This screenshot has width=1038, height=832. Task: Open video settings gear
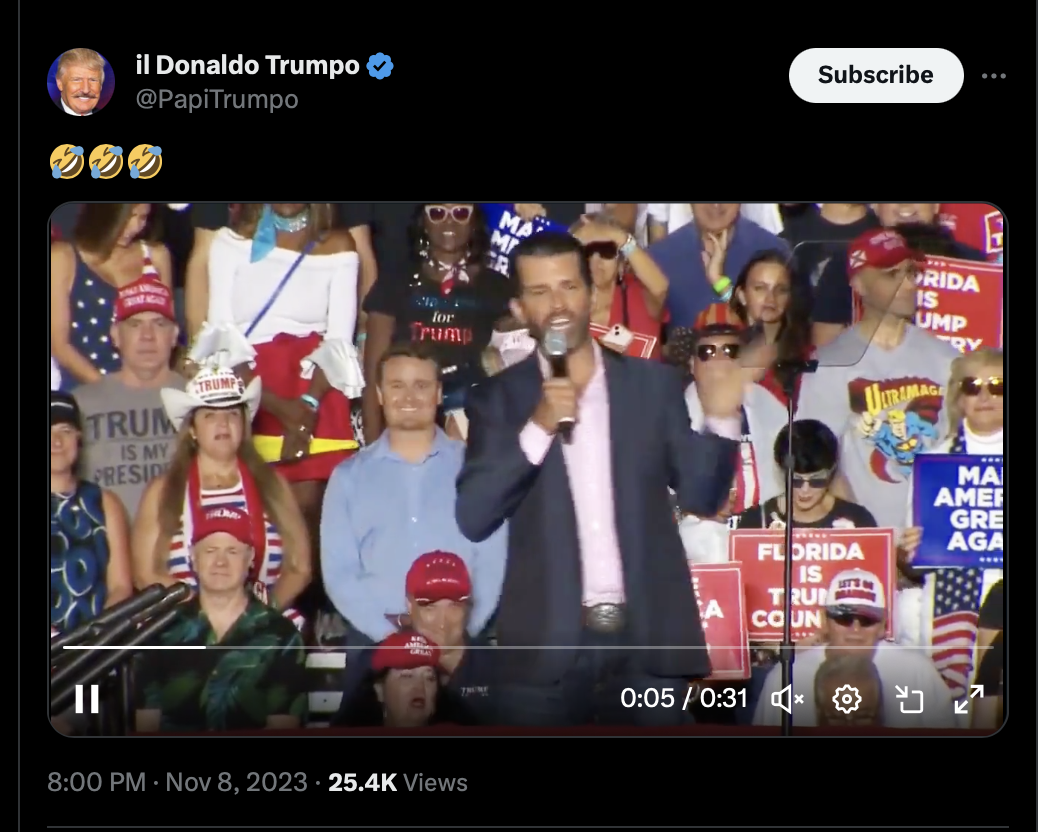(847, 698)
